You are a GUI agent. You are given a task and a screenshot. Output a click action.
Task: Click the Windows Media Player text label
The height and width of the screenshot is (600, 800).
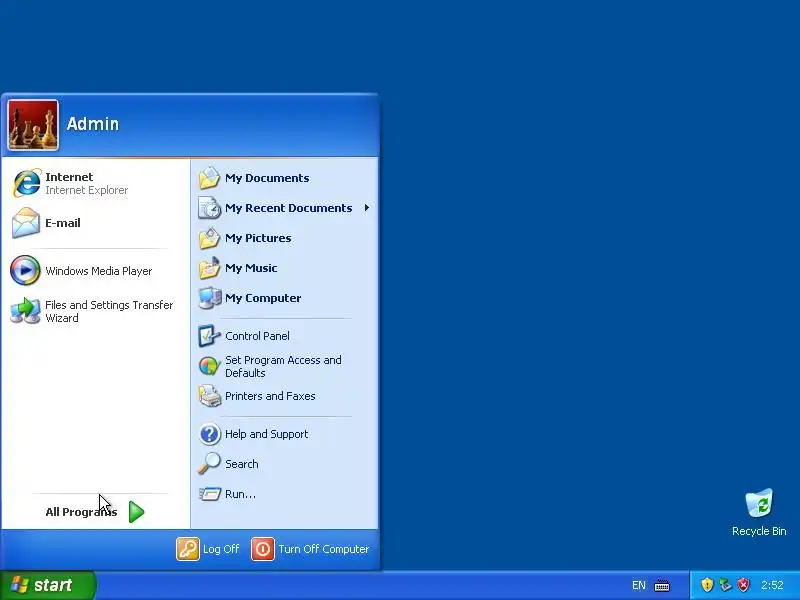(x=98, y=271)
